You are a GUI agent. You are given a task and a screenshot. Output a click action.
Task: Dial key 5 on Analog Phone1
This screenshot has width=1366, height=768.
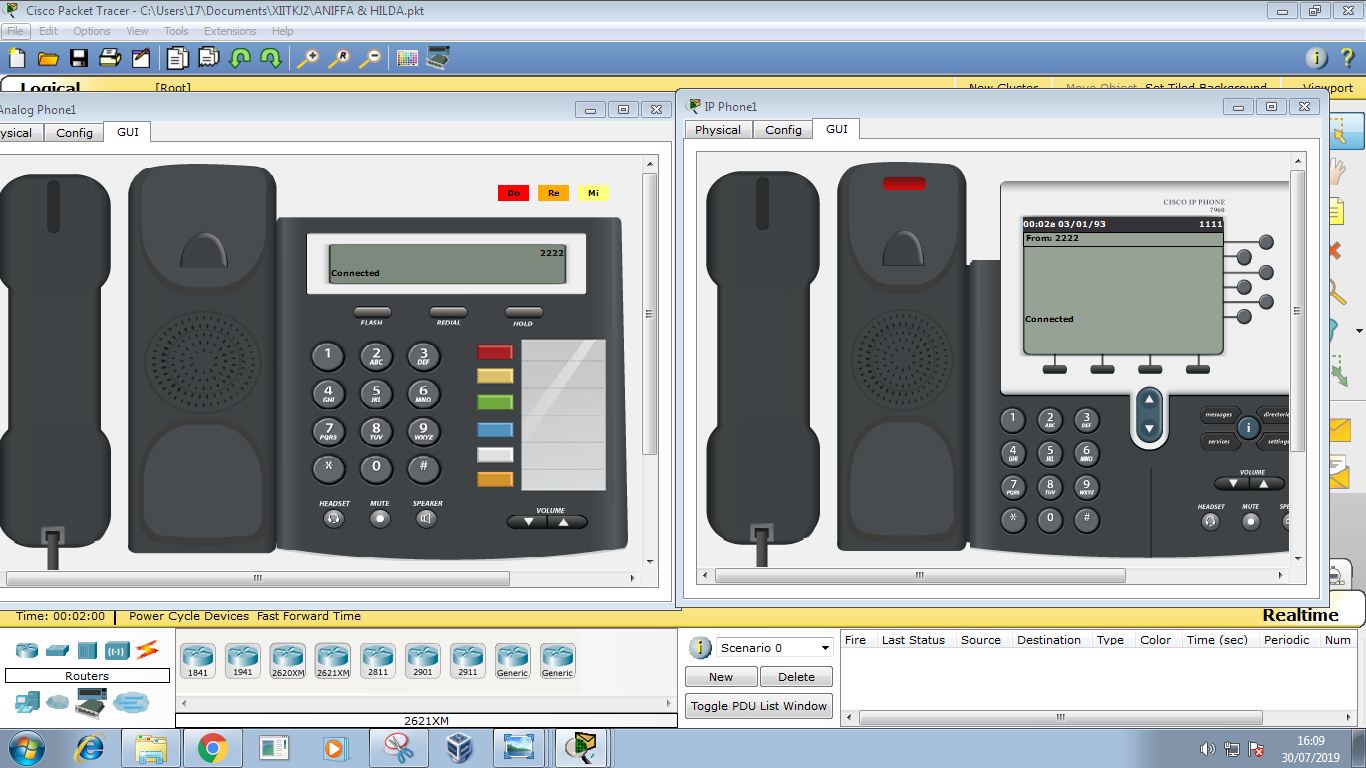[376, 394]
